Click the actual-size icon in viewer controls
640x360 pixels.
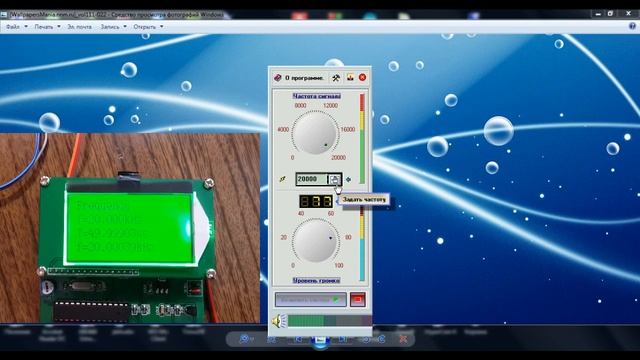[272, 339]
